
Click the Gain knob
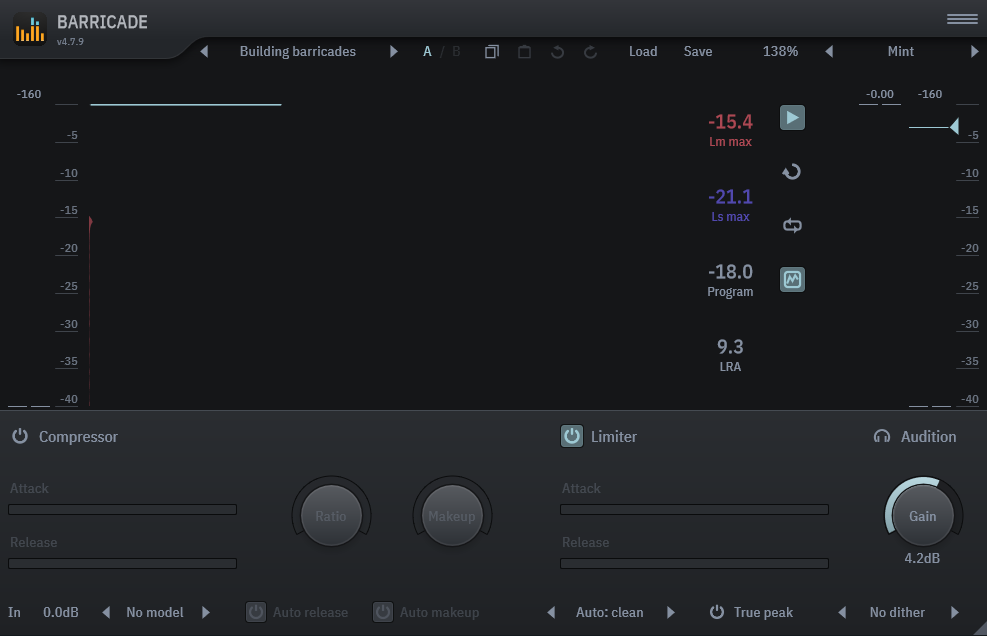[923, 516]
